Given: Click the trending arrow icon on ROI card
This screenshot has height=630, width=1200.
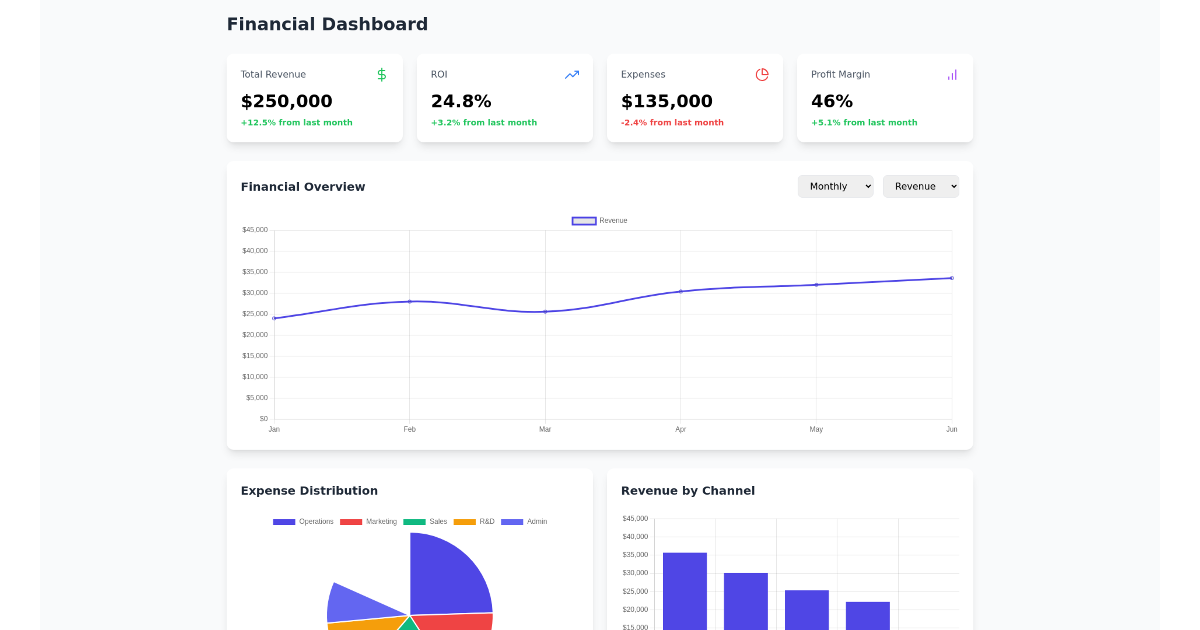Looking at the screenshot, I should [571, 75].
